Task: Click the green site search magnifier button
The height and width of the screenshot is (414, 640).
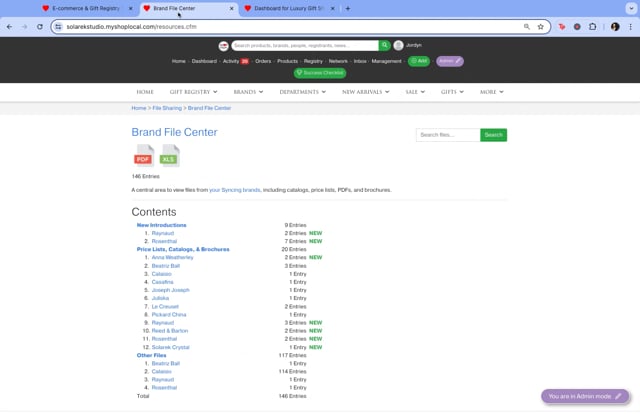Action: coord(384,45)
